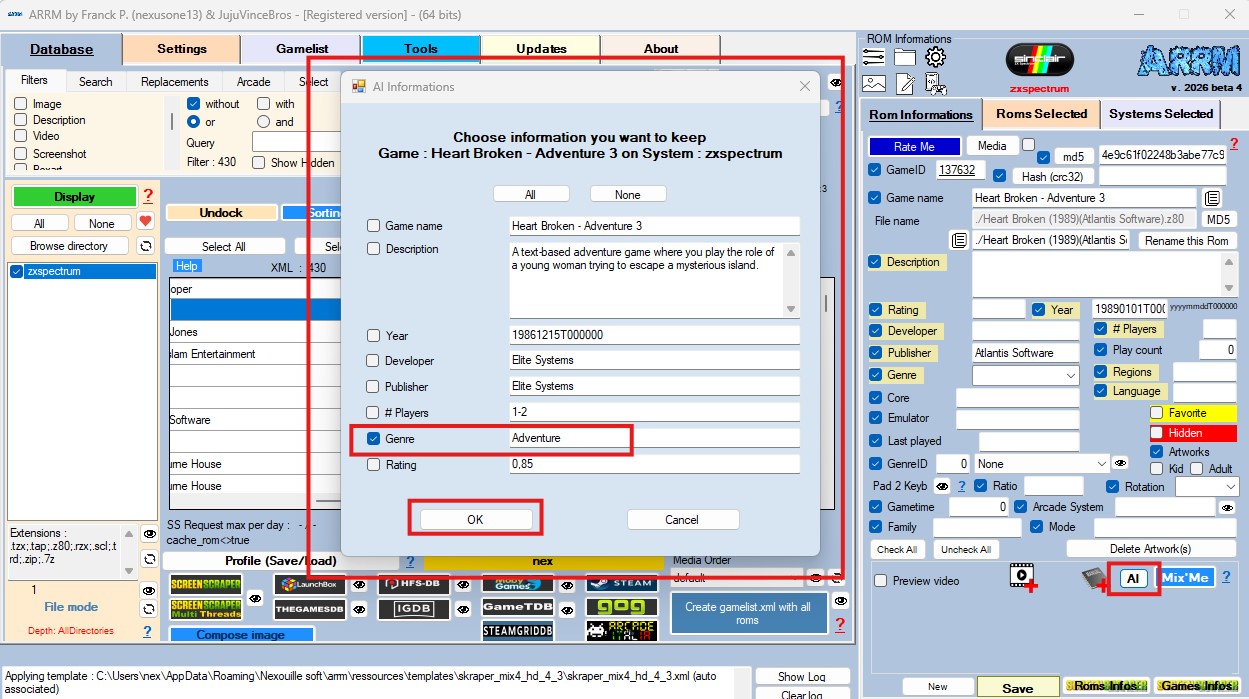Viewport: 1249px width, 699px height.
Task: Click the IGDB scraper logo
Action: click(413, 608)
